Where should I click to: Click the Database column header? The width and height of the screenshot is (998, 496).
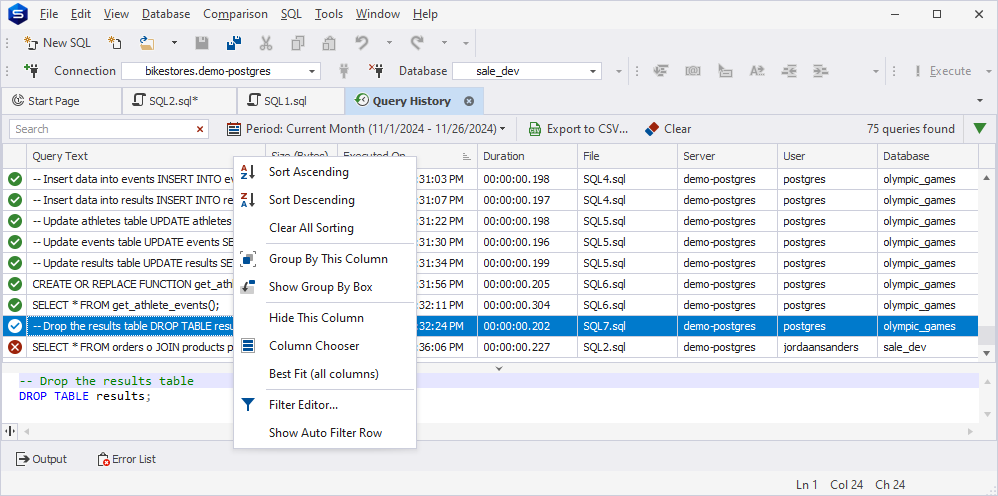(x=927, y=156)
